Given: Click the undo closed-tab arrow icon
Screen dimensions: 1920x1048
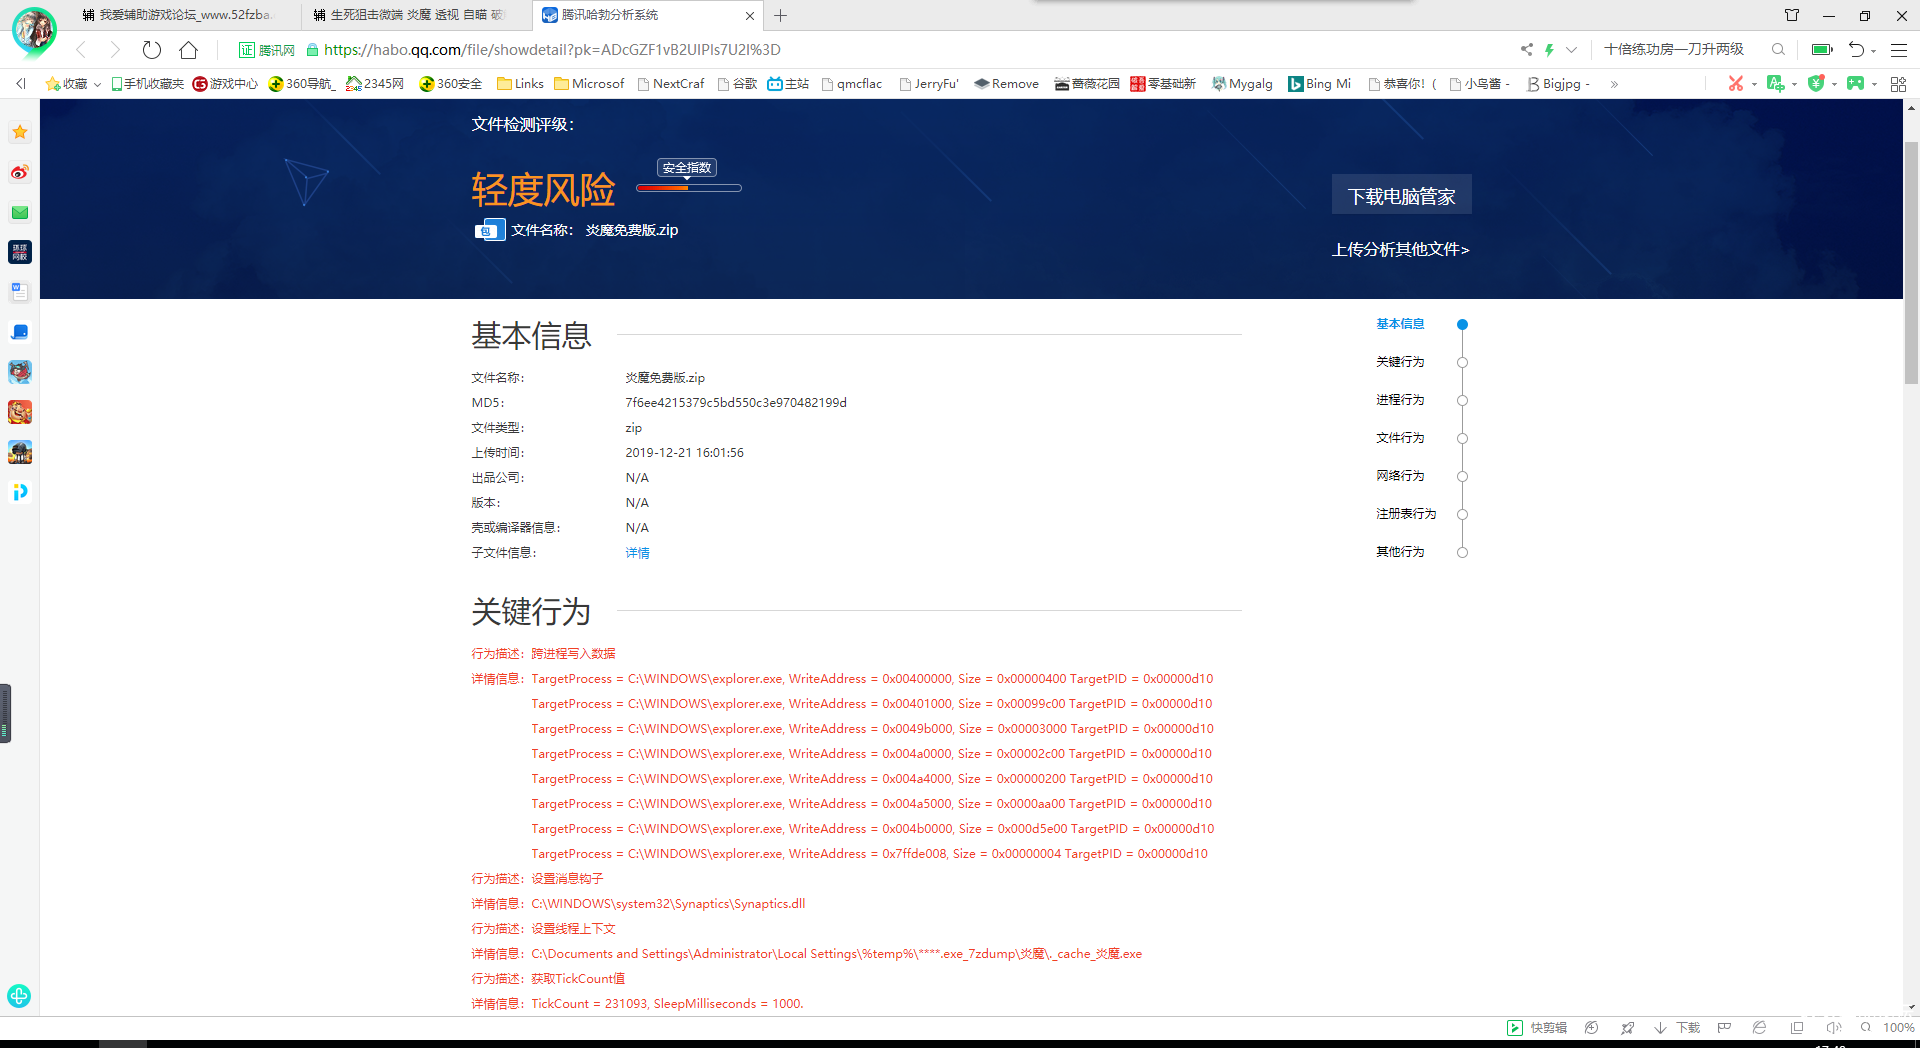Looking at the screenshot, I should [x=1856, y=49].
